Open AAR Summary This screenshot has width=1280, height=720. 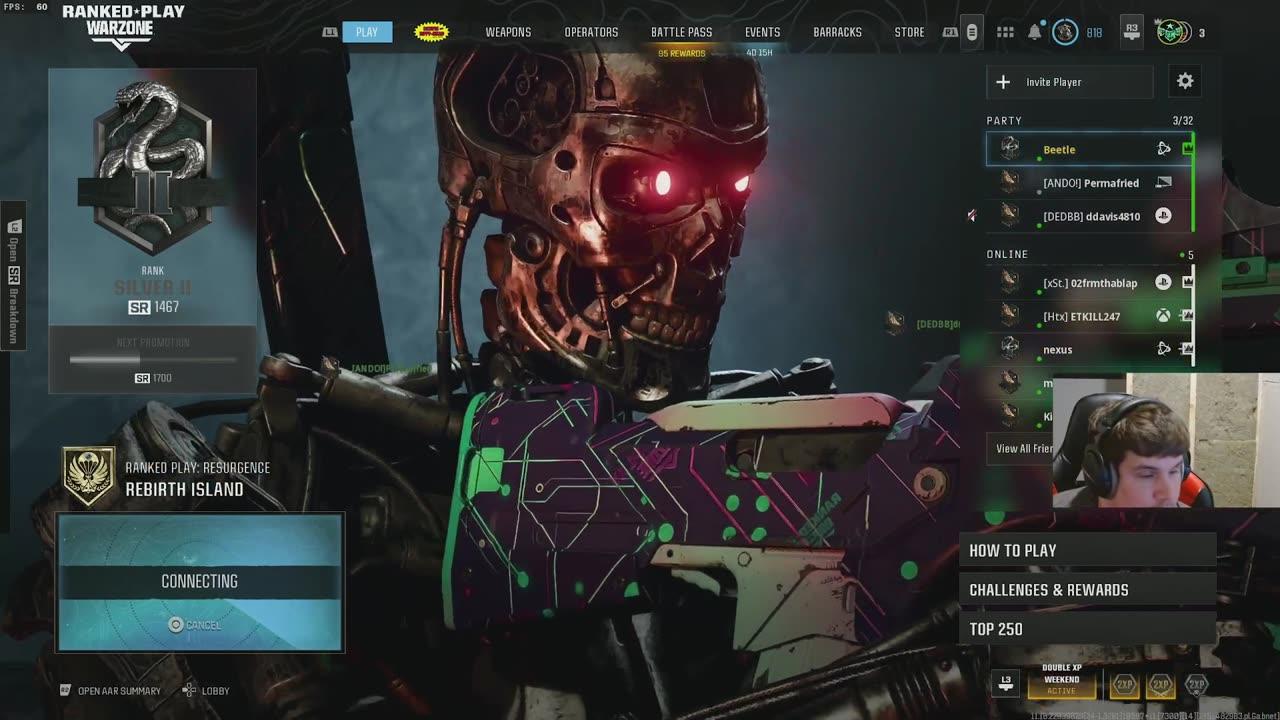click(110, 691)
